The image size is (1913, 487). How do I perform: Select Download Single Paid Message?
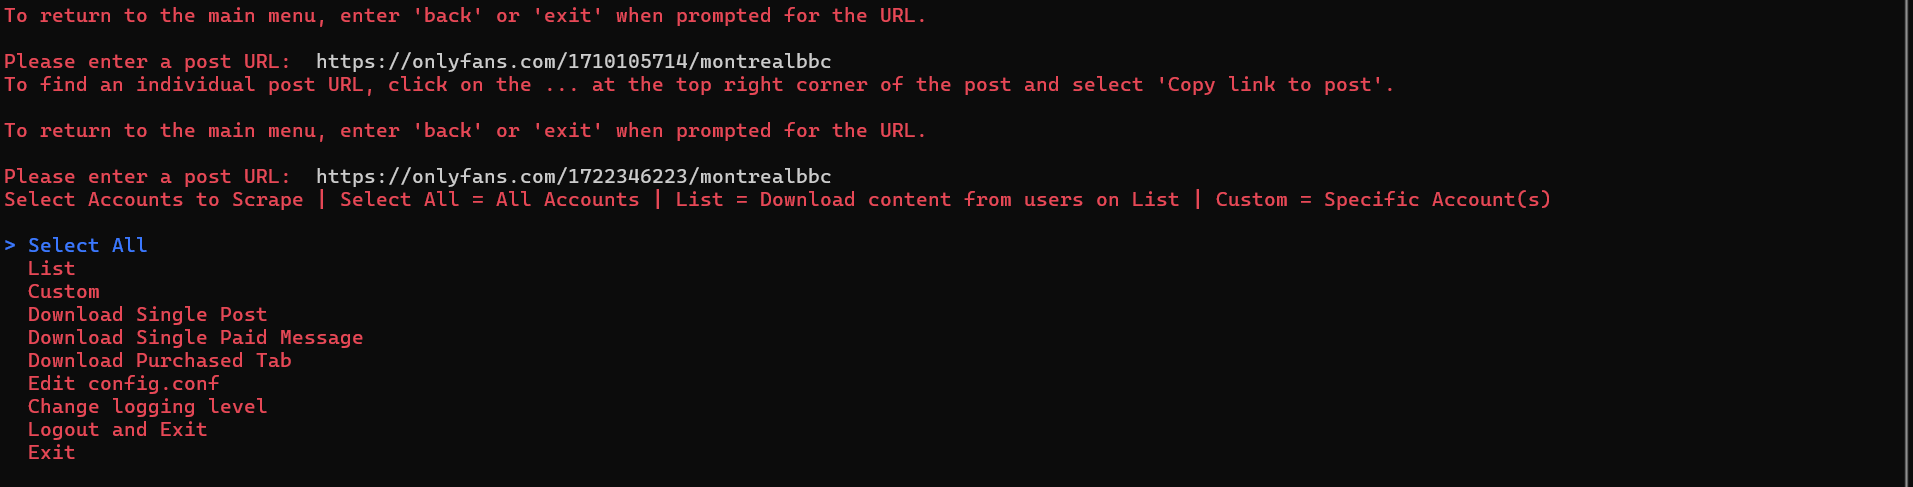click(195, 337)
